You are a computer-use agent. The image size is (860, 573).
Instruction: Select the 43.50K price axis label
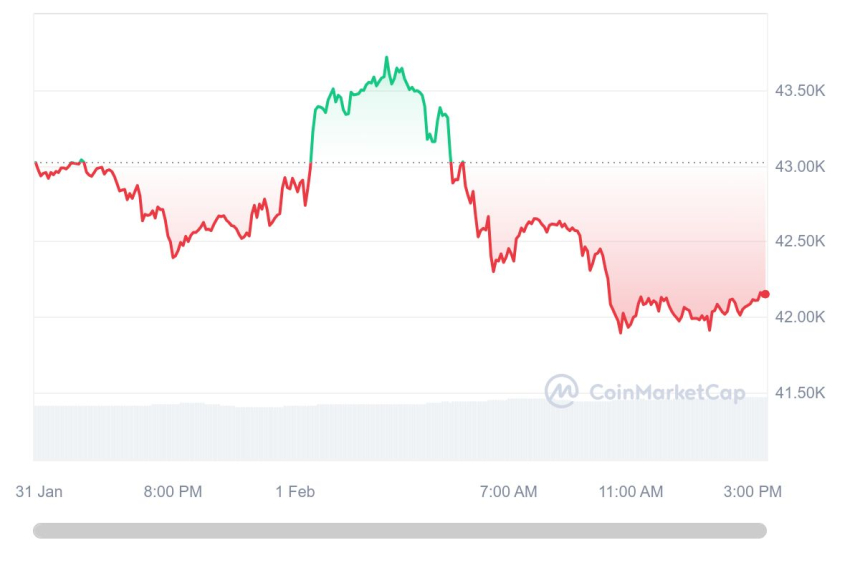coord(800,91)
